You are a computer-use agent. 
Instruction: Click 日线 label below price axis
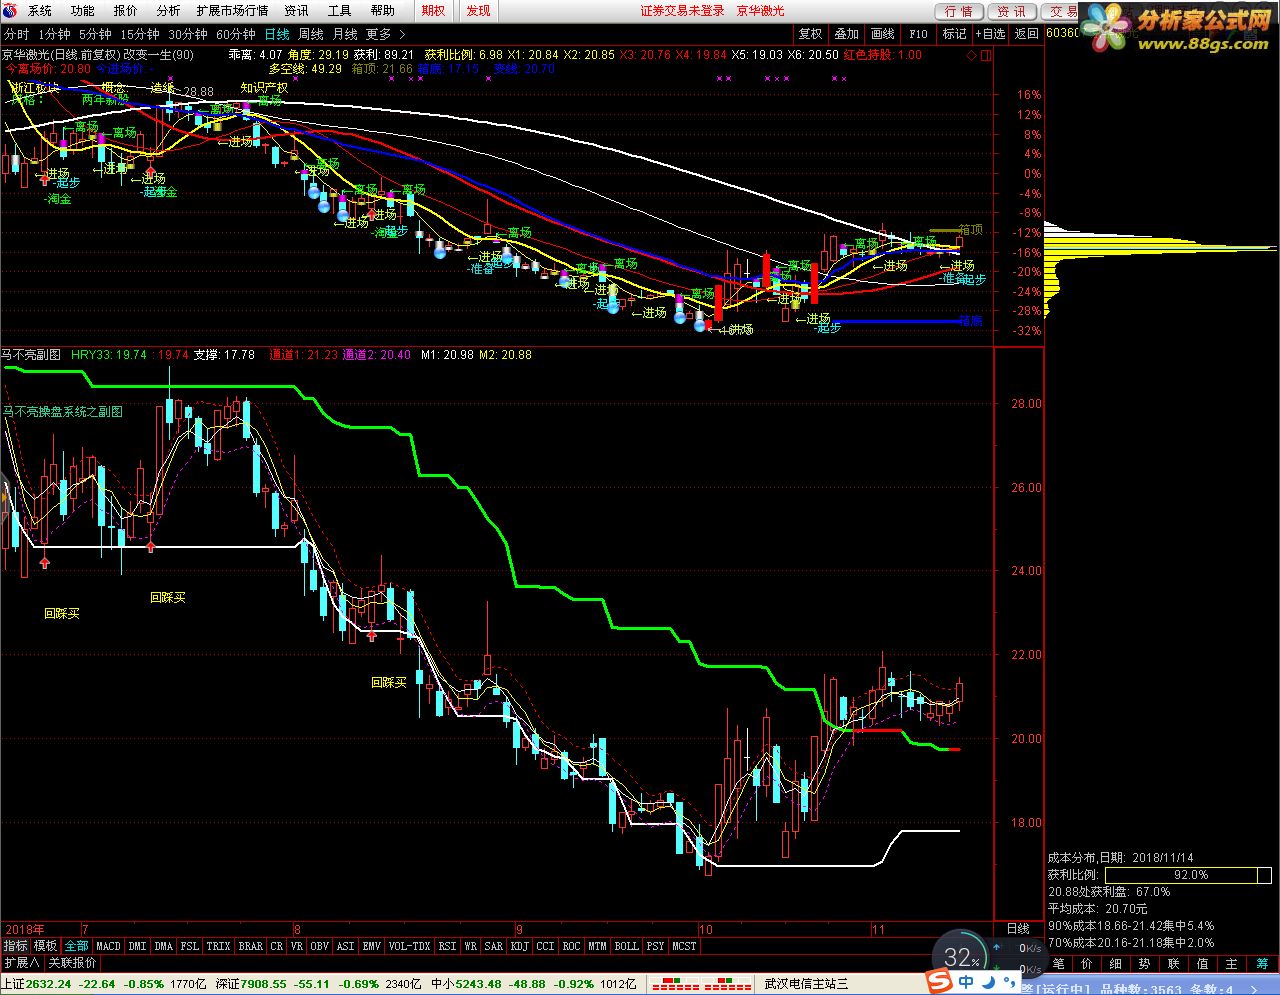click(x=1018, y=929)
